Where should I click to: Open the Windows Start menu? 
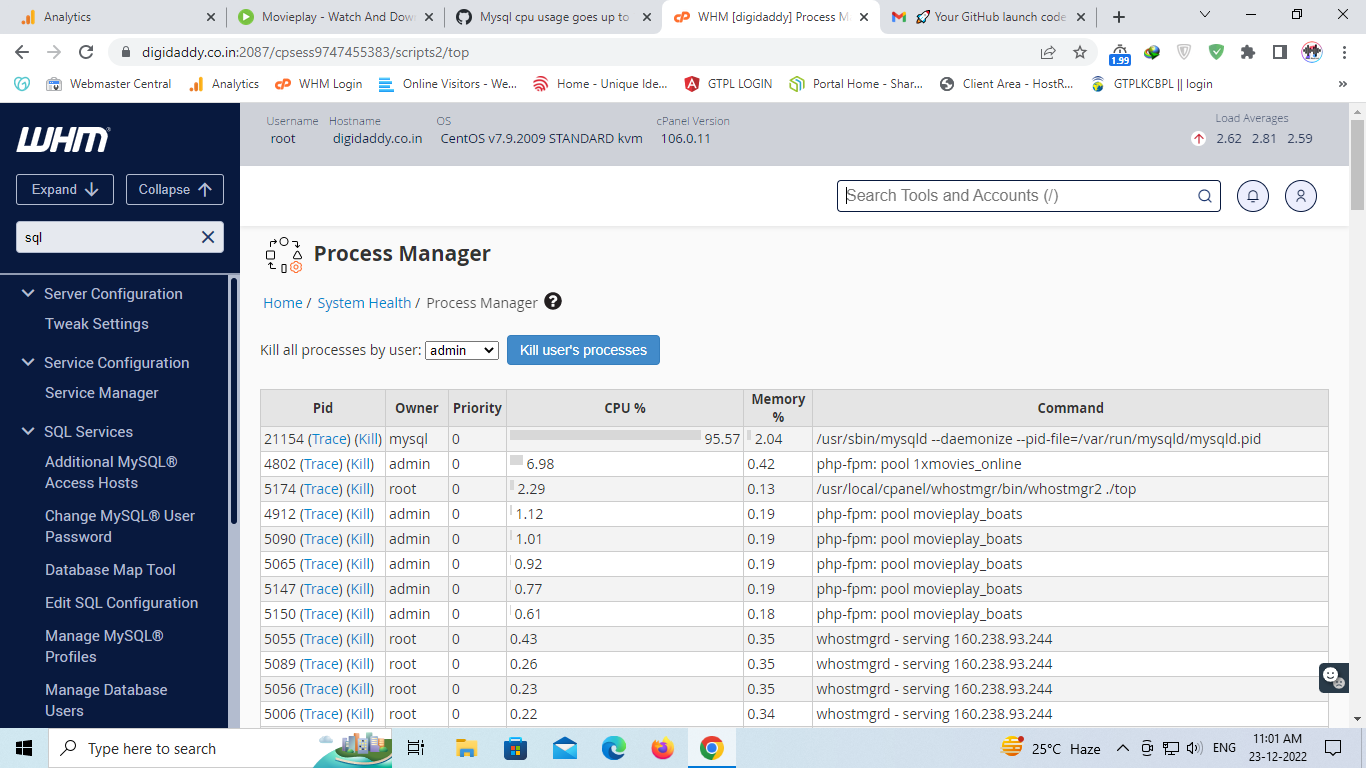click(x=22, y=747)
